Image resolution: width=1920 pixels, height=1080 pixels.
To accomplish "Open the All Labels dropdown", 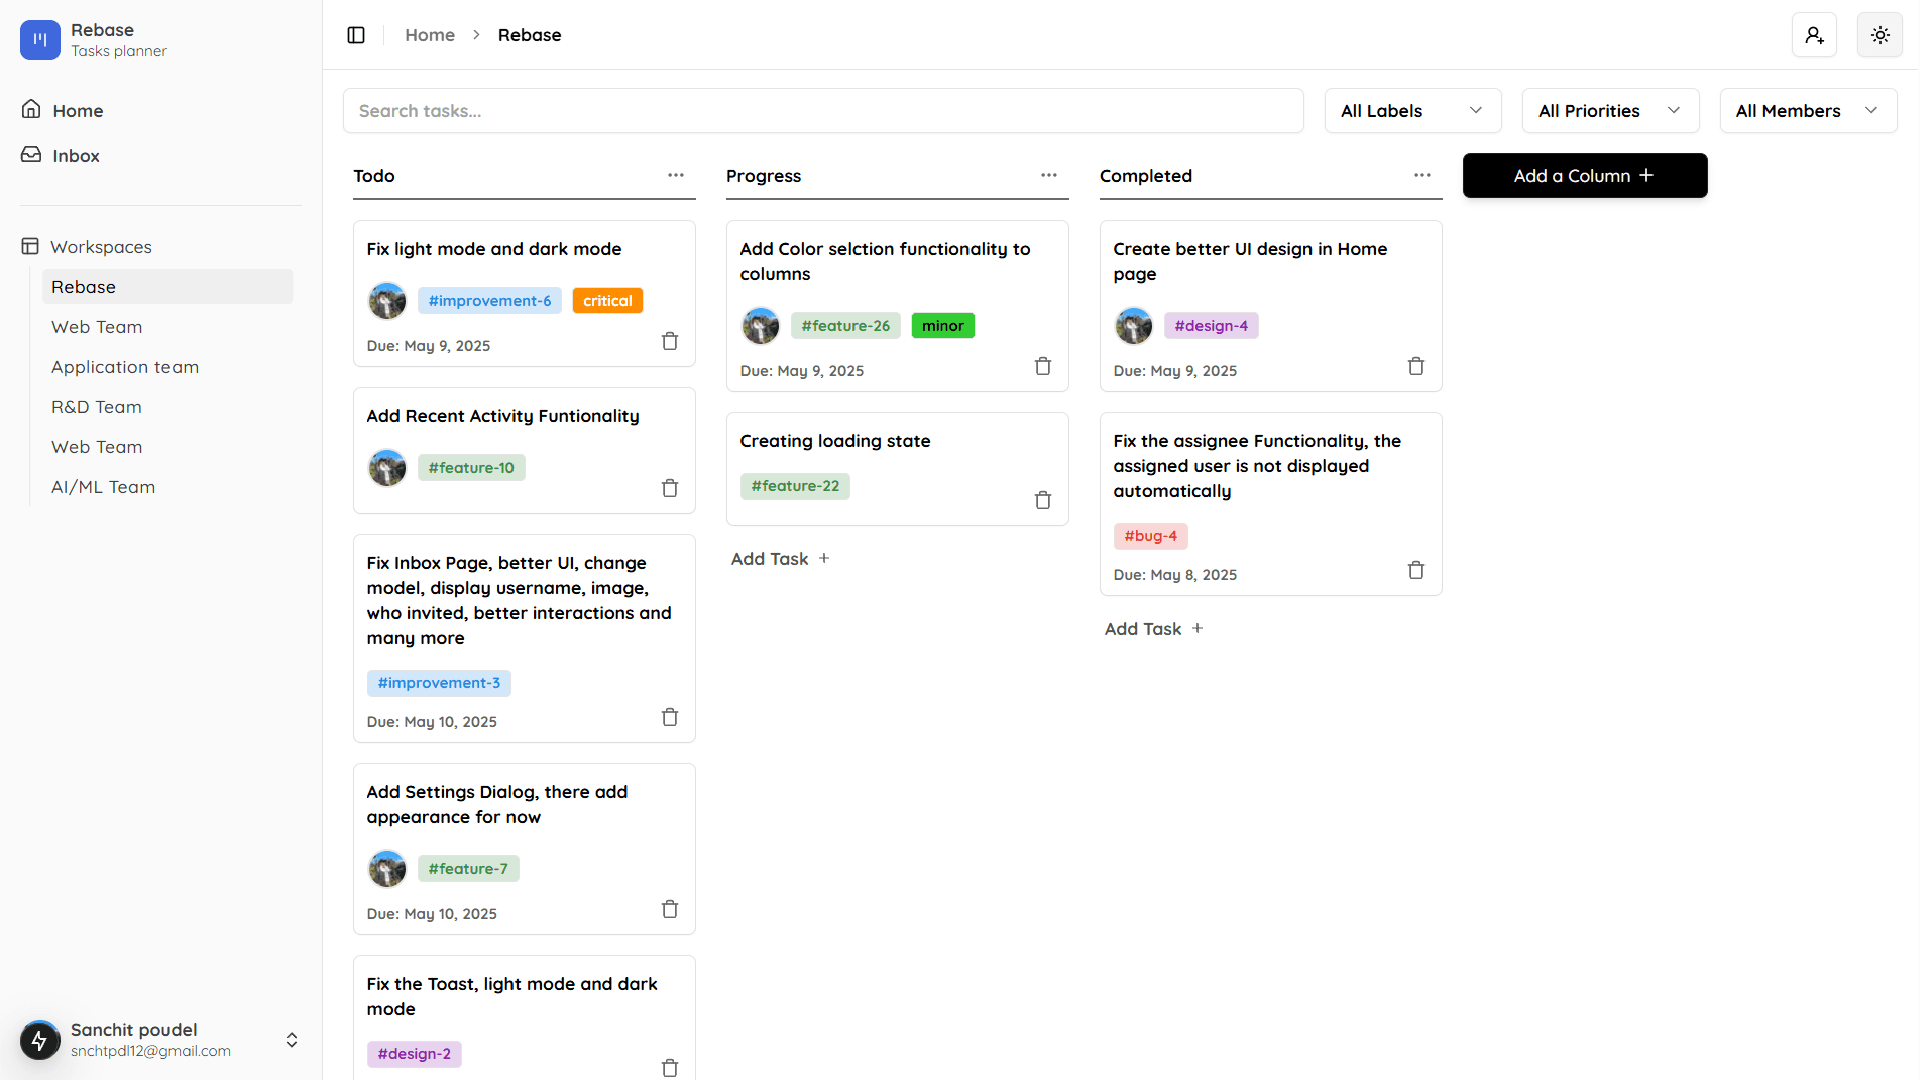I will 1412,110.
